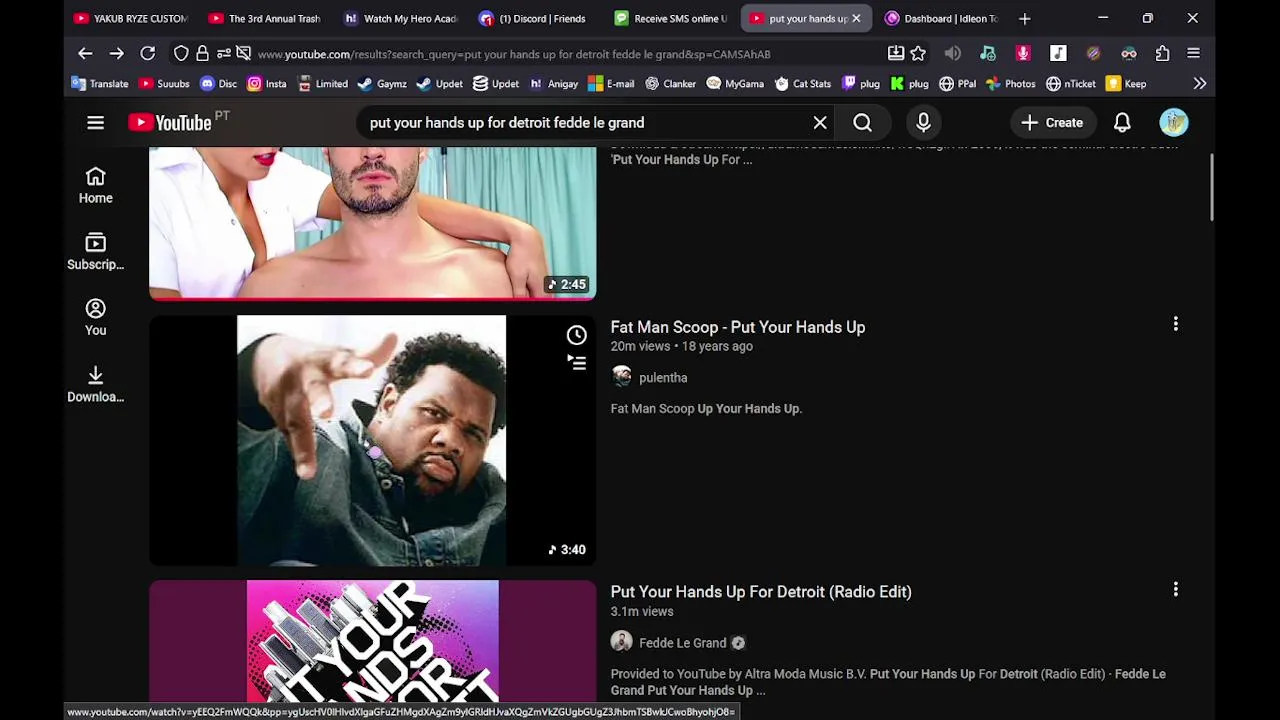Open the You section in sidebar
1280x720 pixels.
95,317
